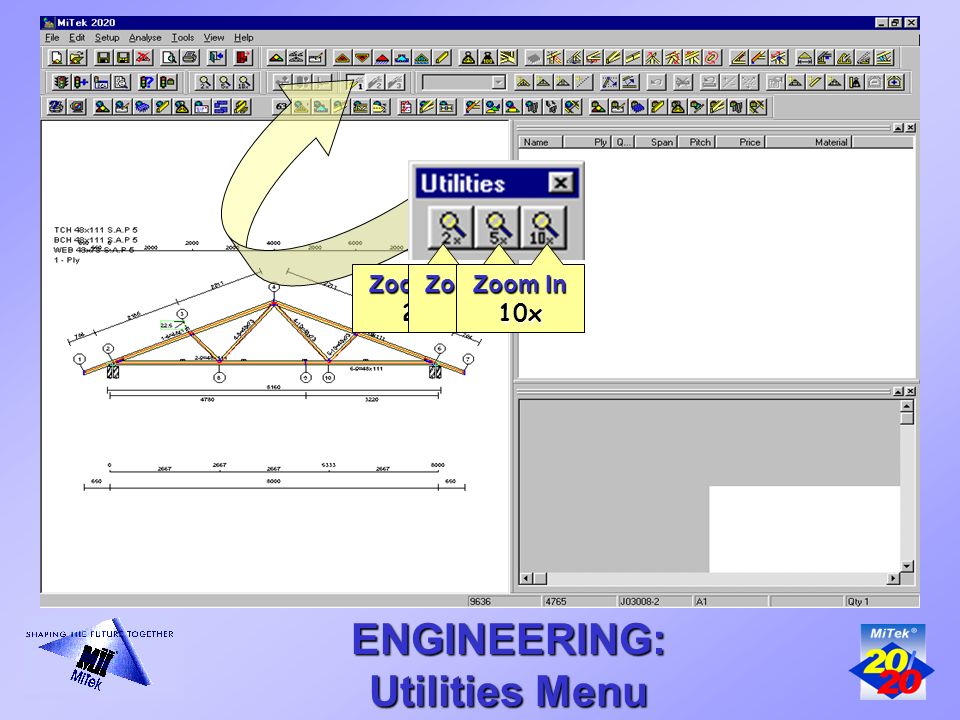
Task: Click the greyed scissors cut icon
Action: click(x=683, y=82)
